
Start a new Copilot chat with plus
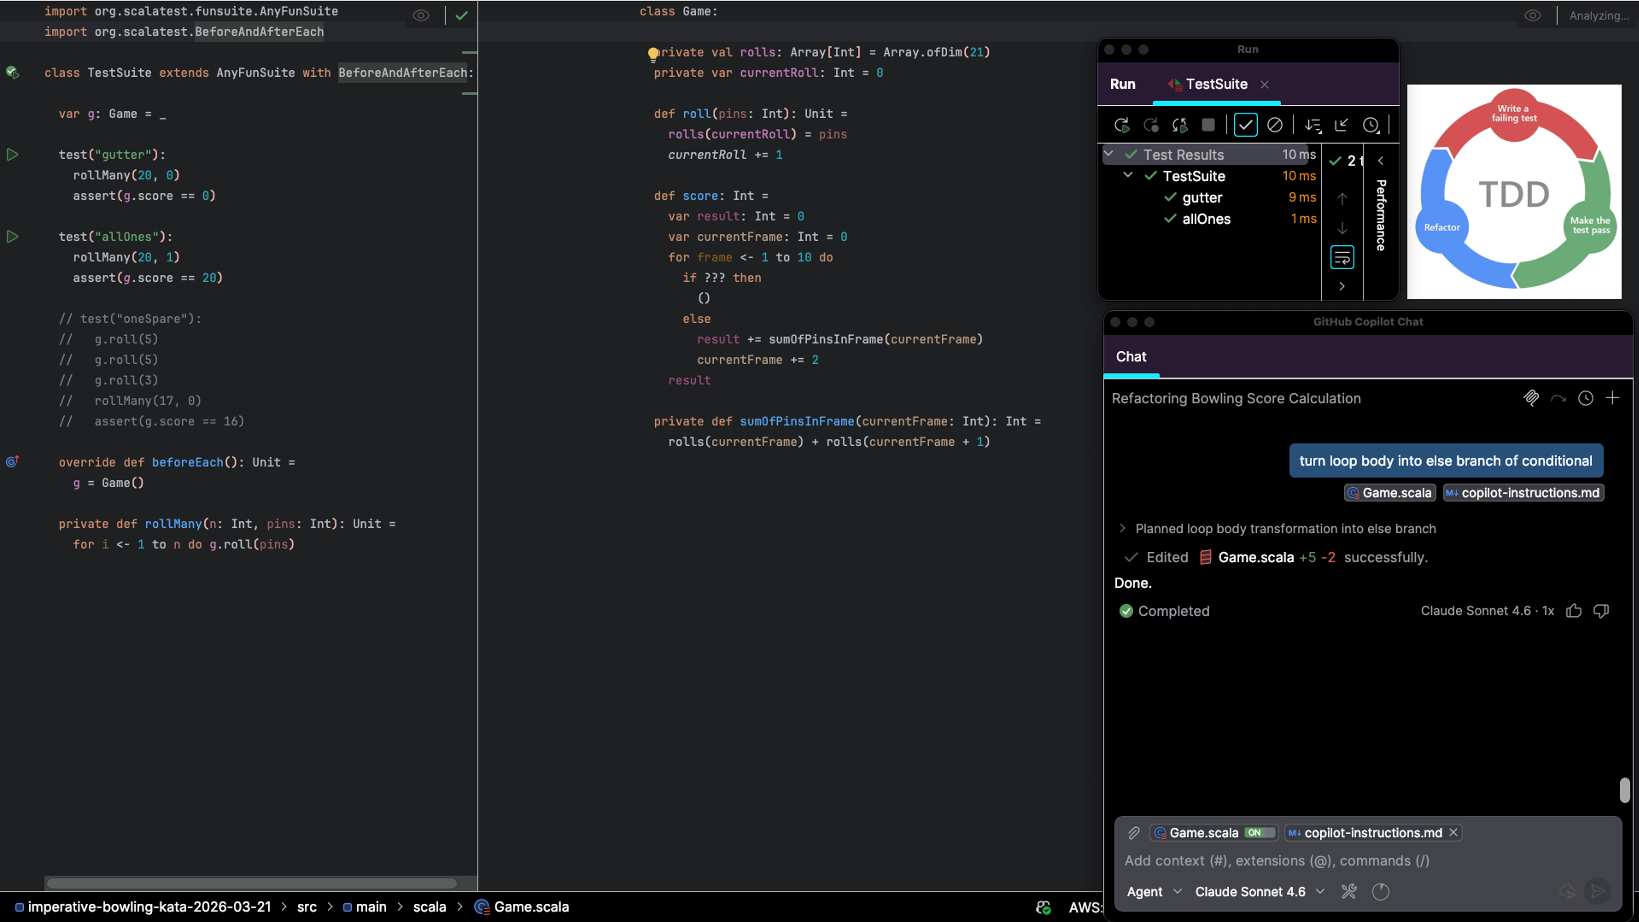point(1612,398)
